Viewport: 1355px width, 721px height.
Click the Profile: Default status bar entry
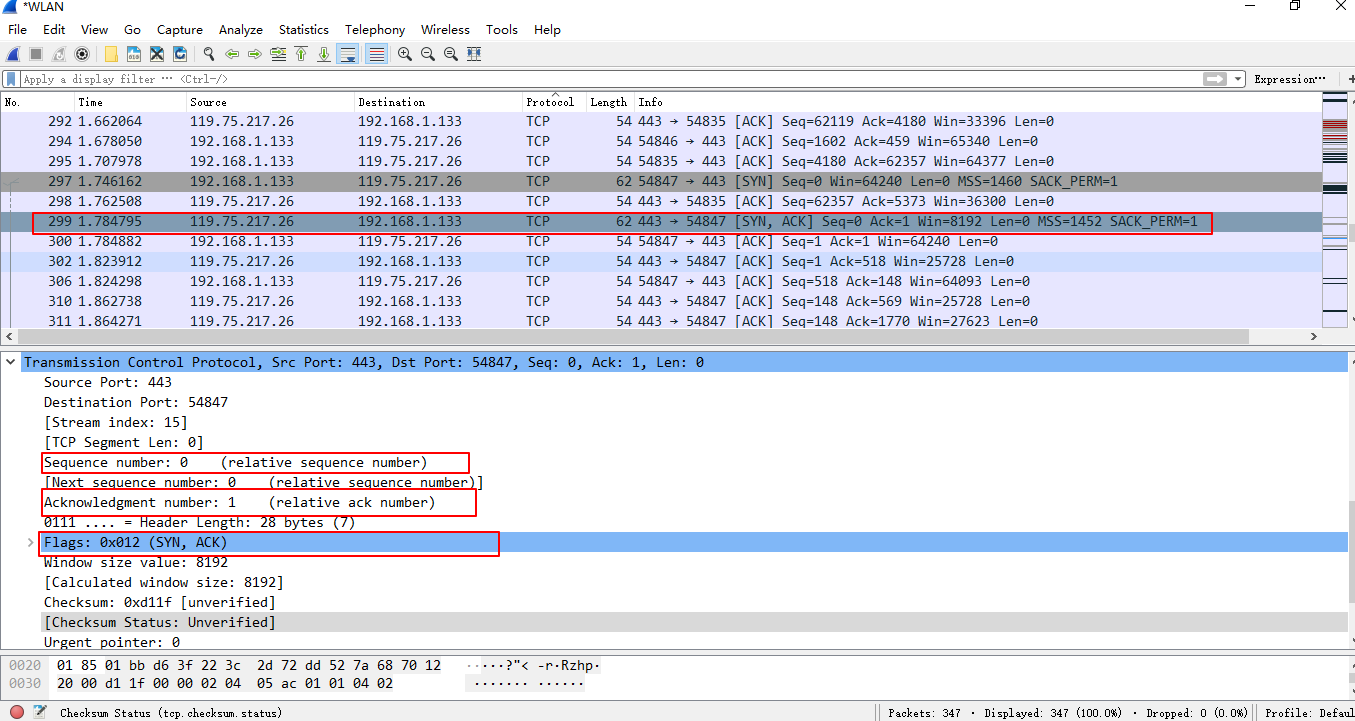[1307, 713]
